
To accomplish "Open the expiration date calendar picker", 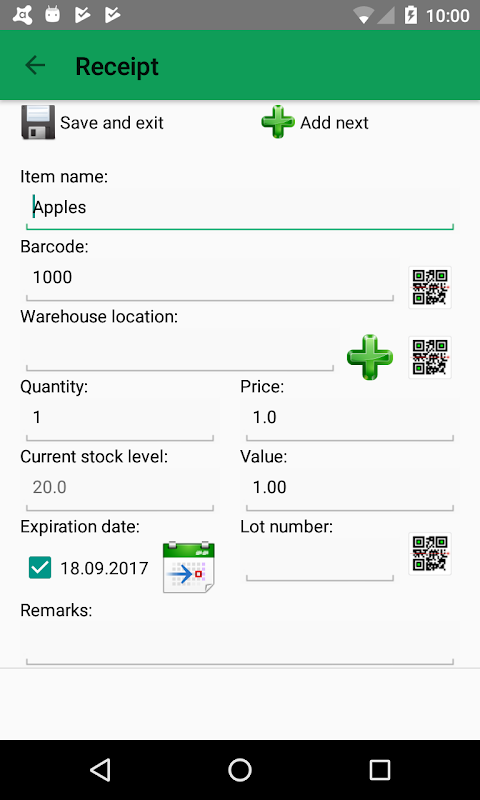I will coord(189,567).
